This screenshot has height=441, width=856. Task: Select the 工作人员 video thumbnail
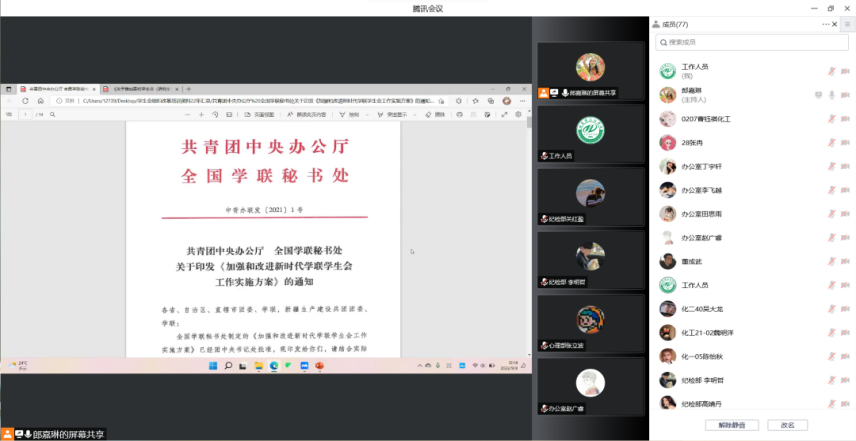point(591,134)
